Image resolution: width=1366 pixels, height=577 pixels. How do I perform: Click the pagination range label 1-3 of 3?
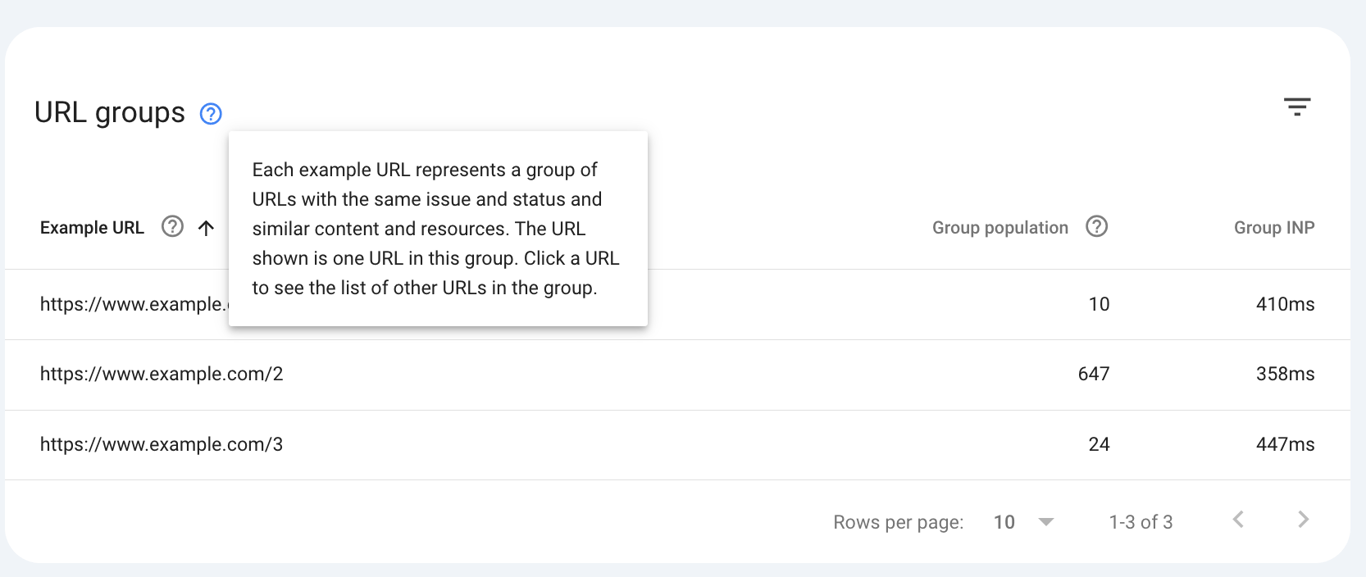click(1140, 521)
